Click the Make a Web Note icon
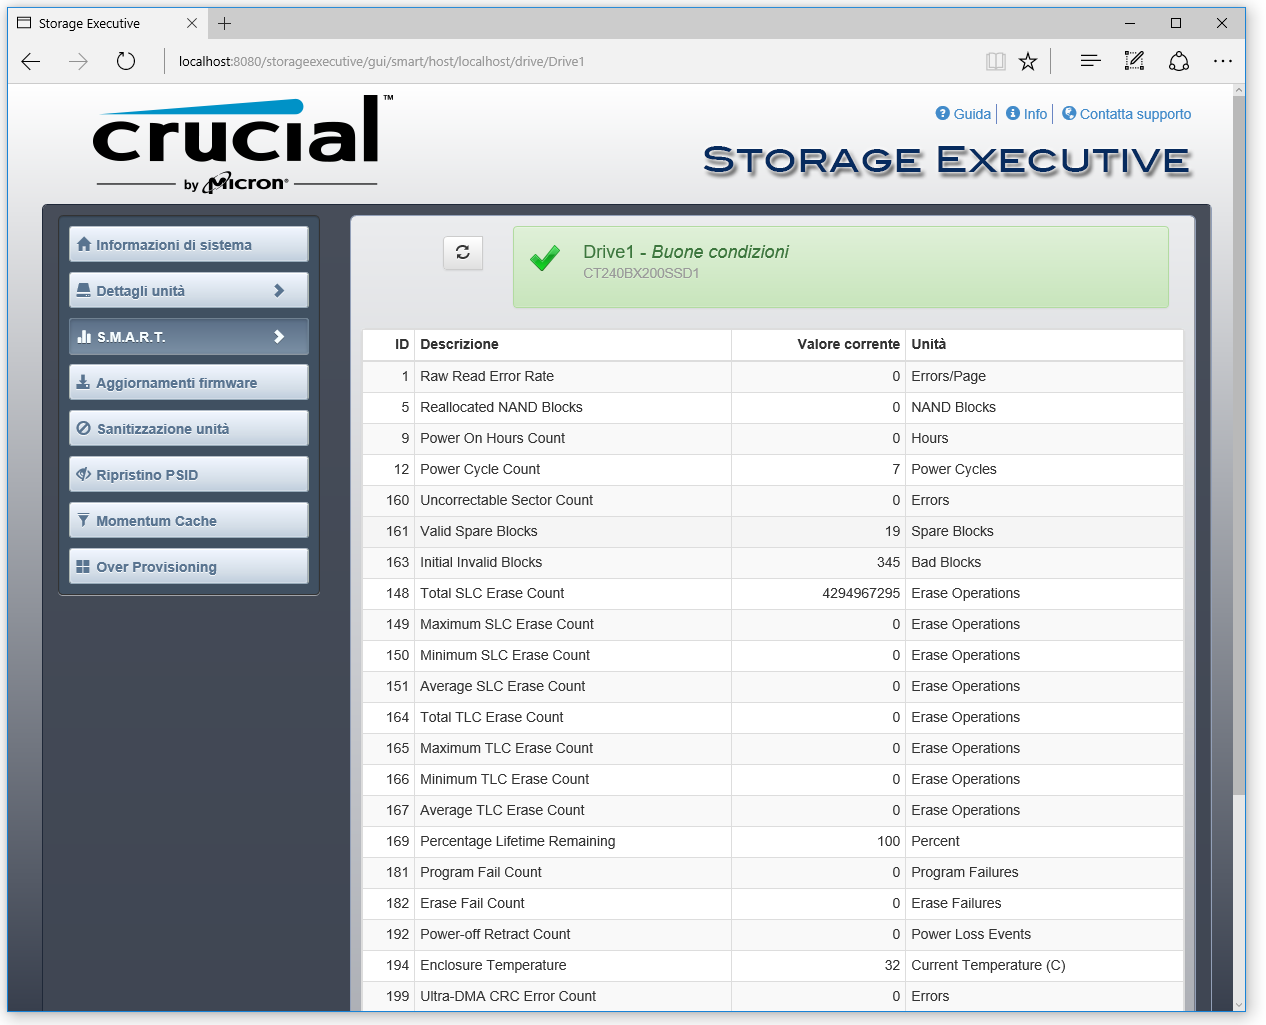Image resolution: width=1266 pixels, height=1025 pixels. (x=1135, y=62)
